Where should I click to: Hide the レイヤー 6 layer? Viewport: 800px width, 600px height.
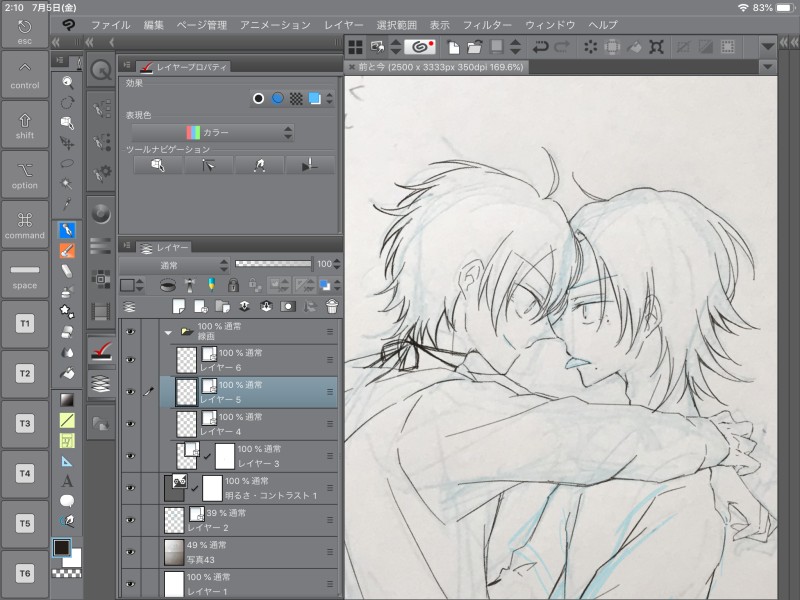131,360
